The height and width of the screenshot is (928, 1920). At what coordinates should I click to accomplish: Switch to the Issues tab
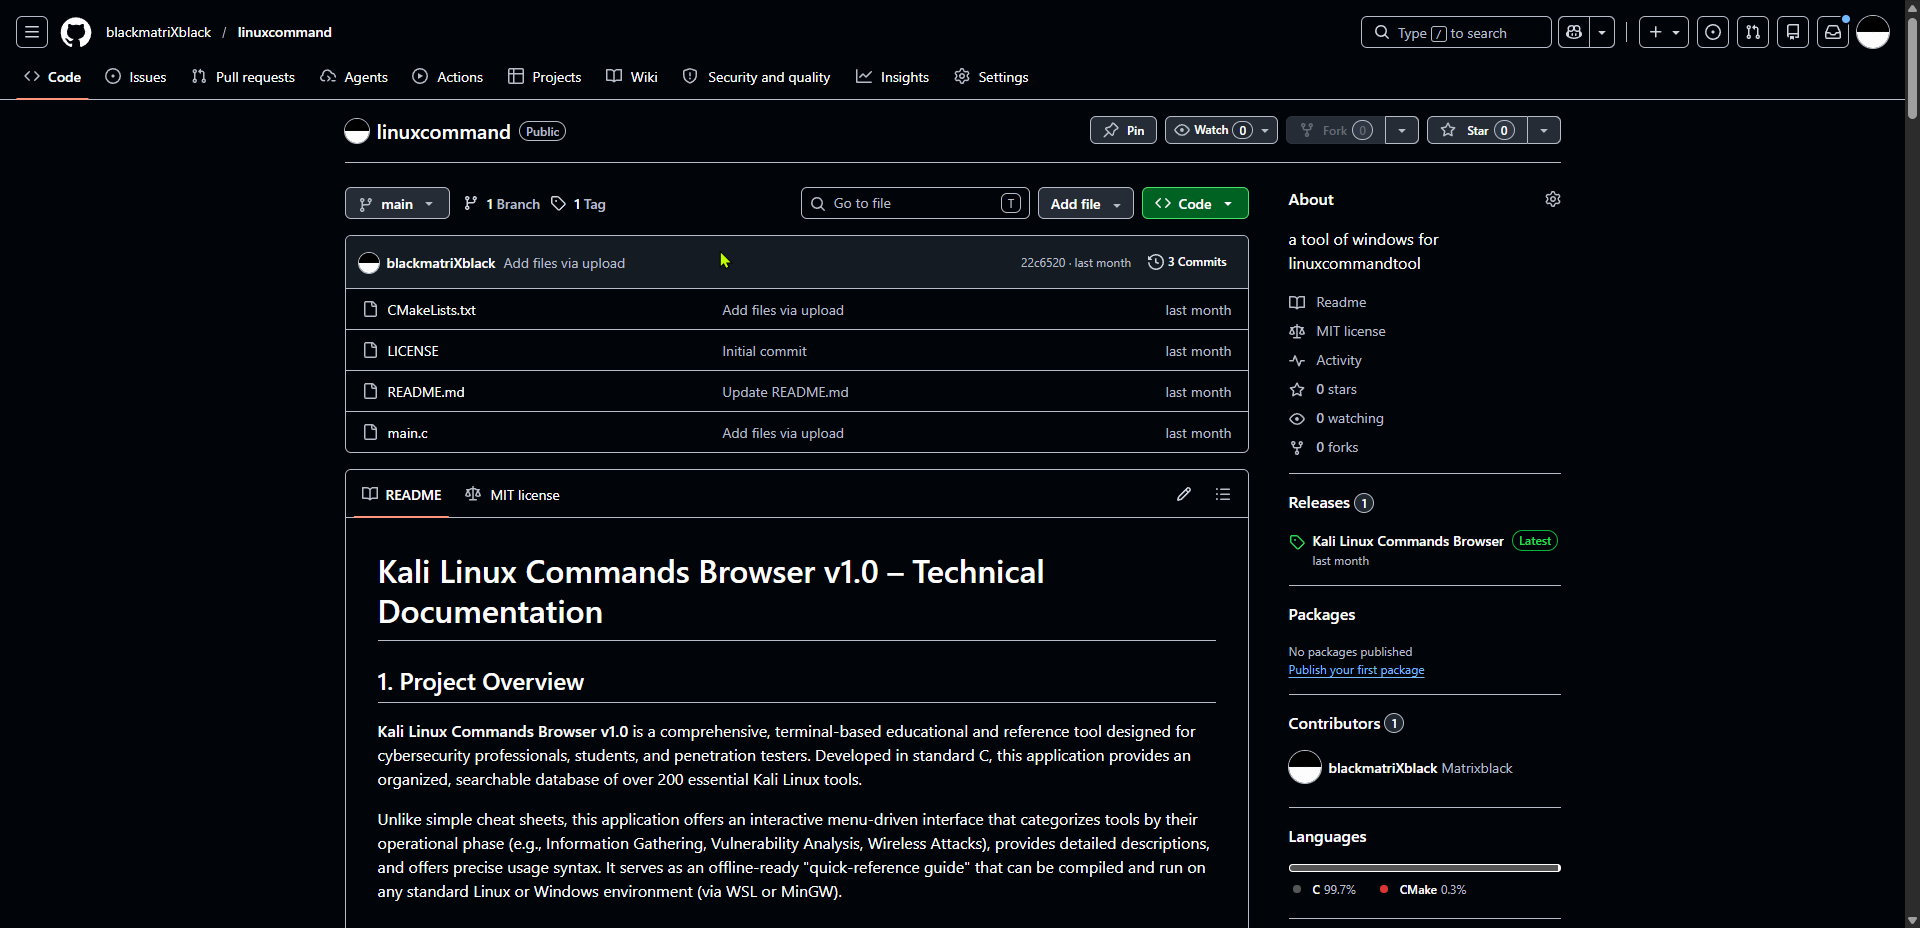(x=136, y=77)
